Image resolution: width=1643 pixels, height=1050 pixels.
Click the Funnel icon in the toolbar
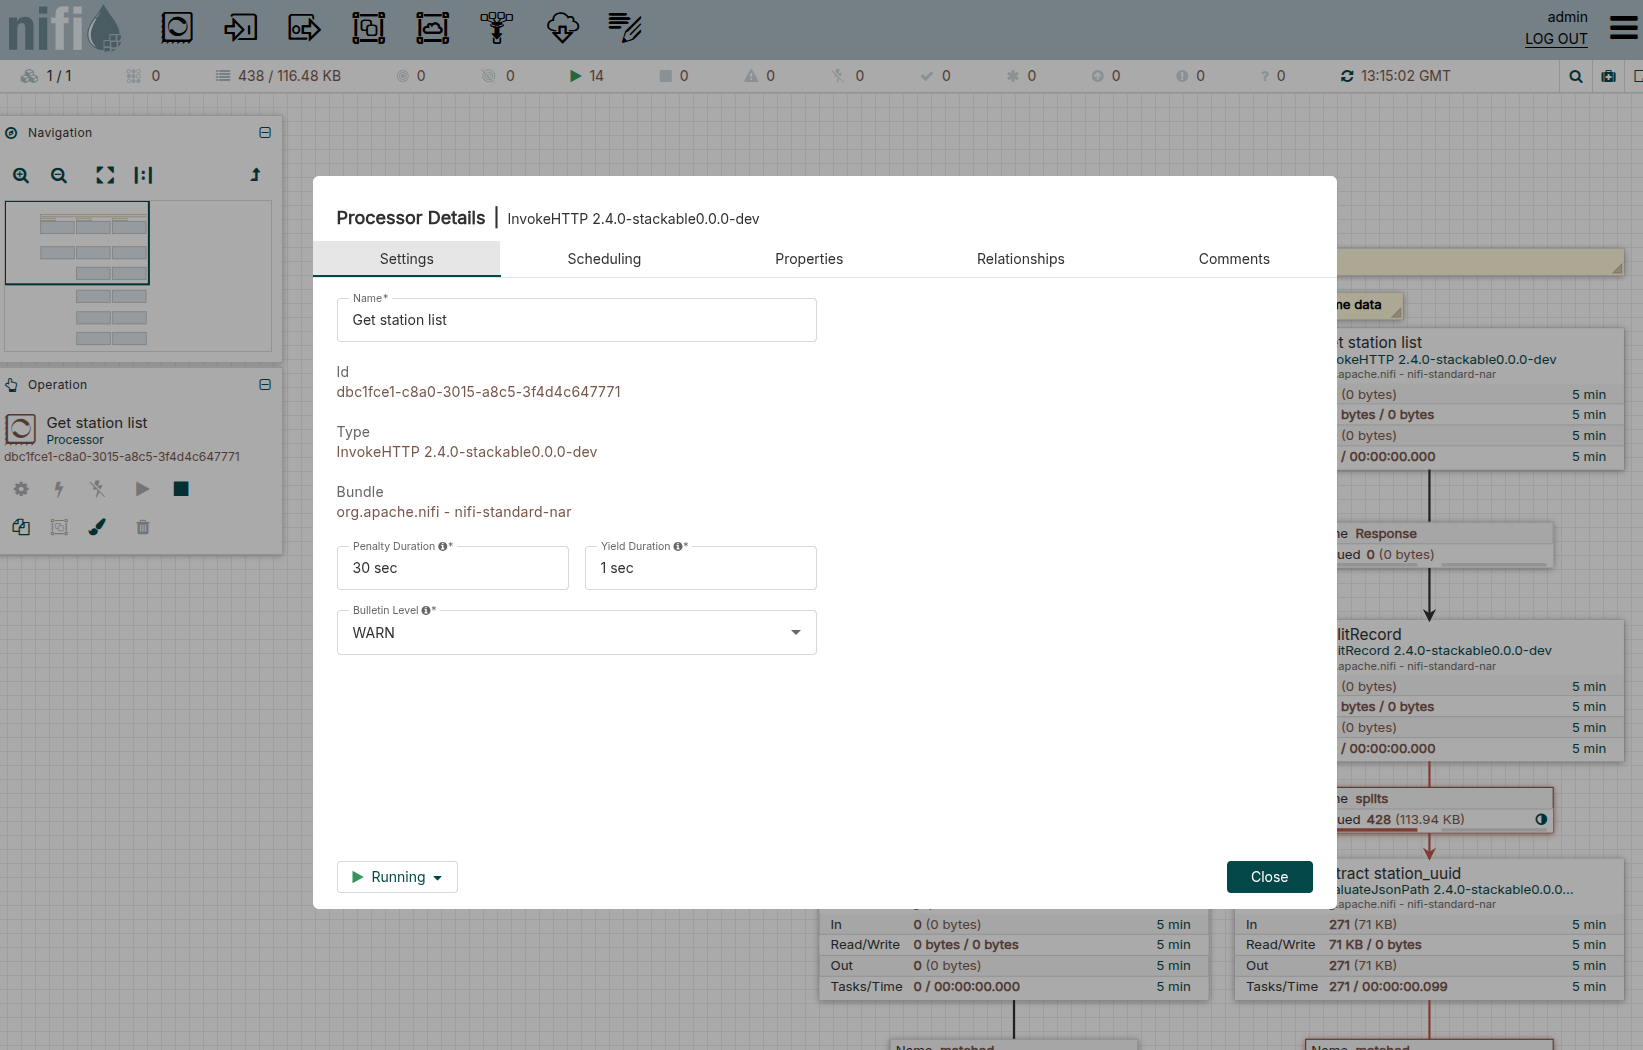(496, 28)
